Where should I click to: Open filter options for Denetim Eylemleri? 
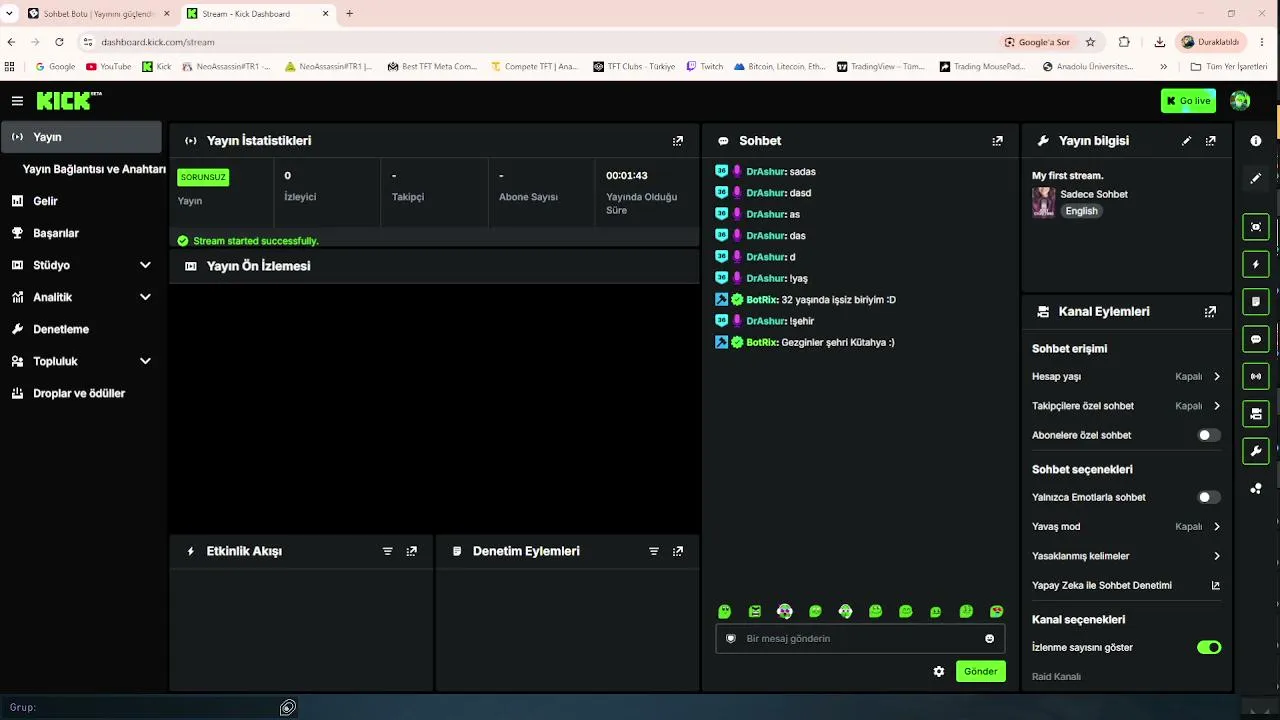(654, 551)
